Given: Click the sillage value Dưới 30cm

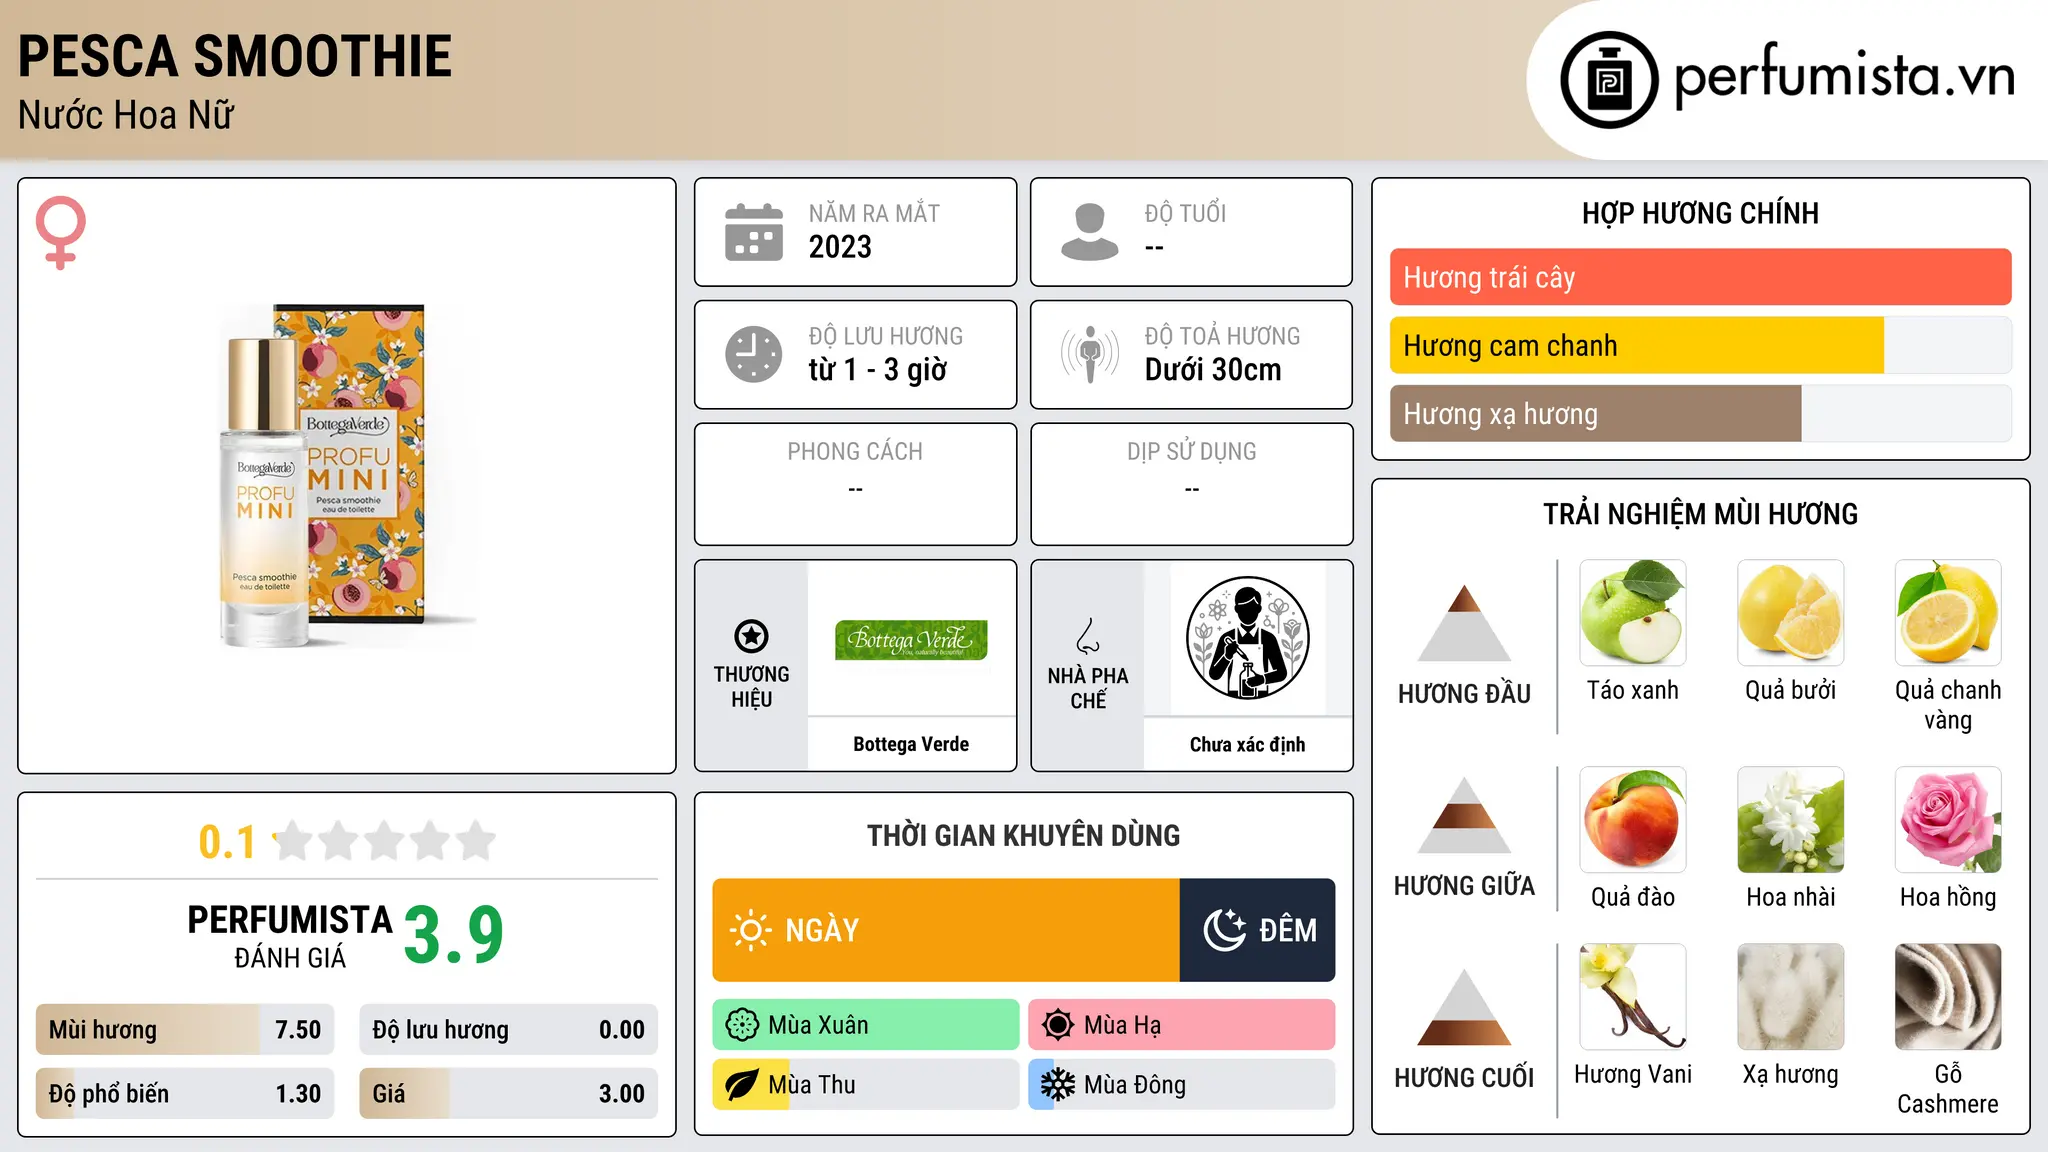Looking at the screenshot, I should (1213, 370).
